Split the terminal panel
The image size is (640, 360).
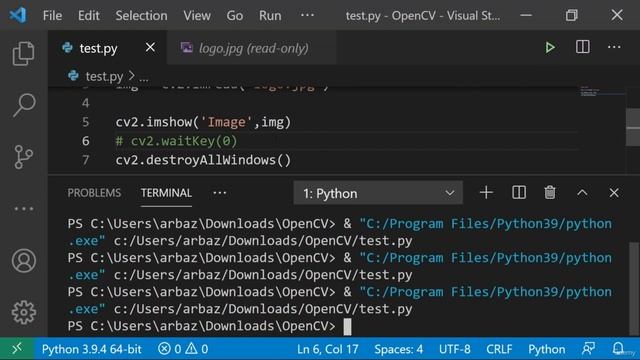tap(519, 192)
